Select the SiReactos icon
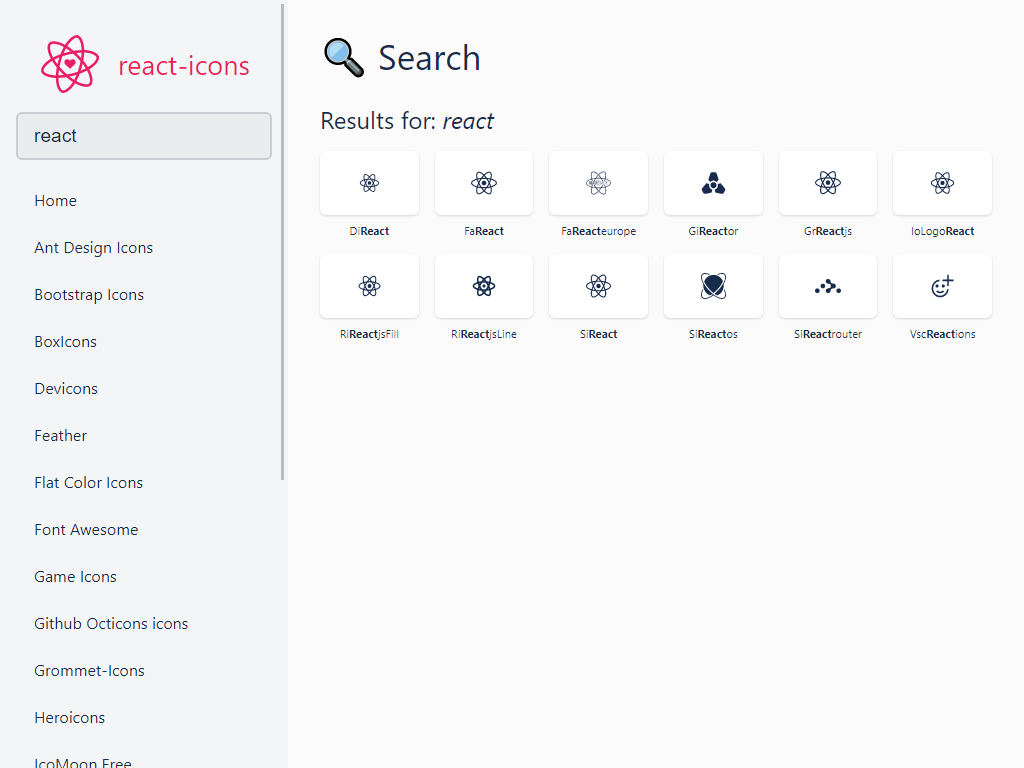 [x=713, y=286]
